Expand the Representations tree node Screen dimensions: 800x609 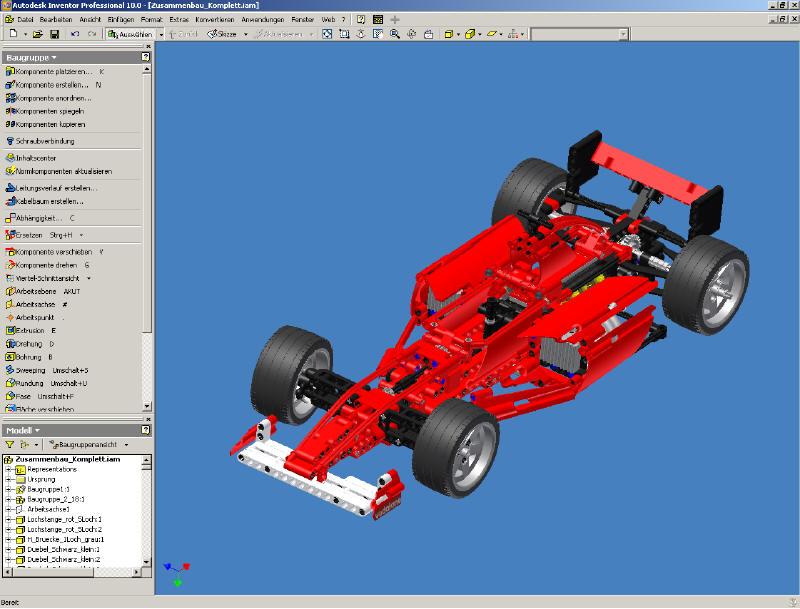(9, 470)
